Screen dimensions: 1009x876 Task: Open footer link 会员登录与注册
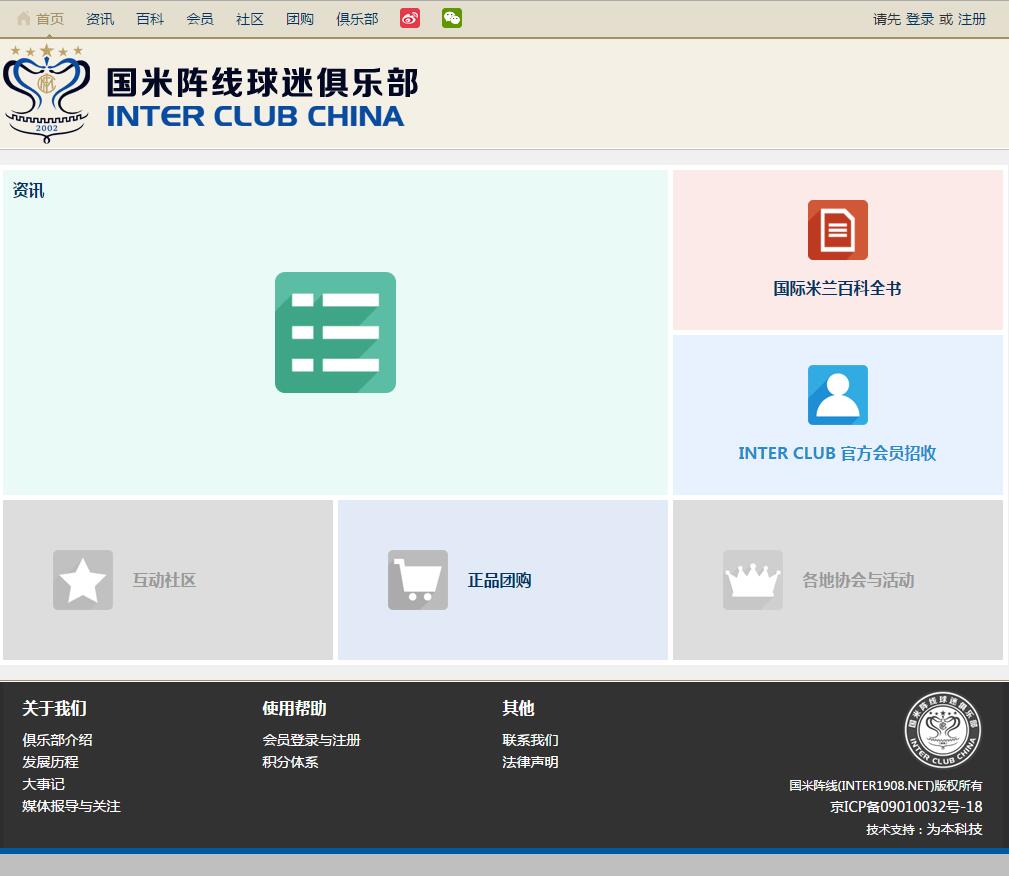311,740
